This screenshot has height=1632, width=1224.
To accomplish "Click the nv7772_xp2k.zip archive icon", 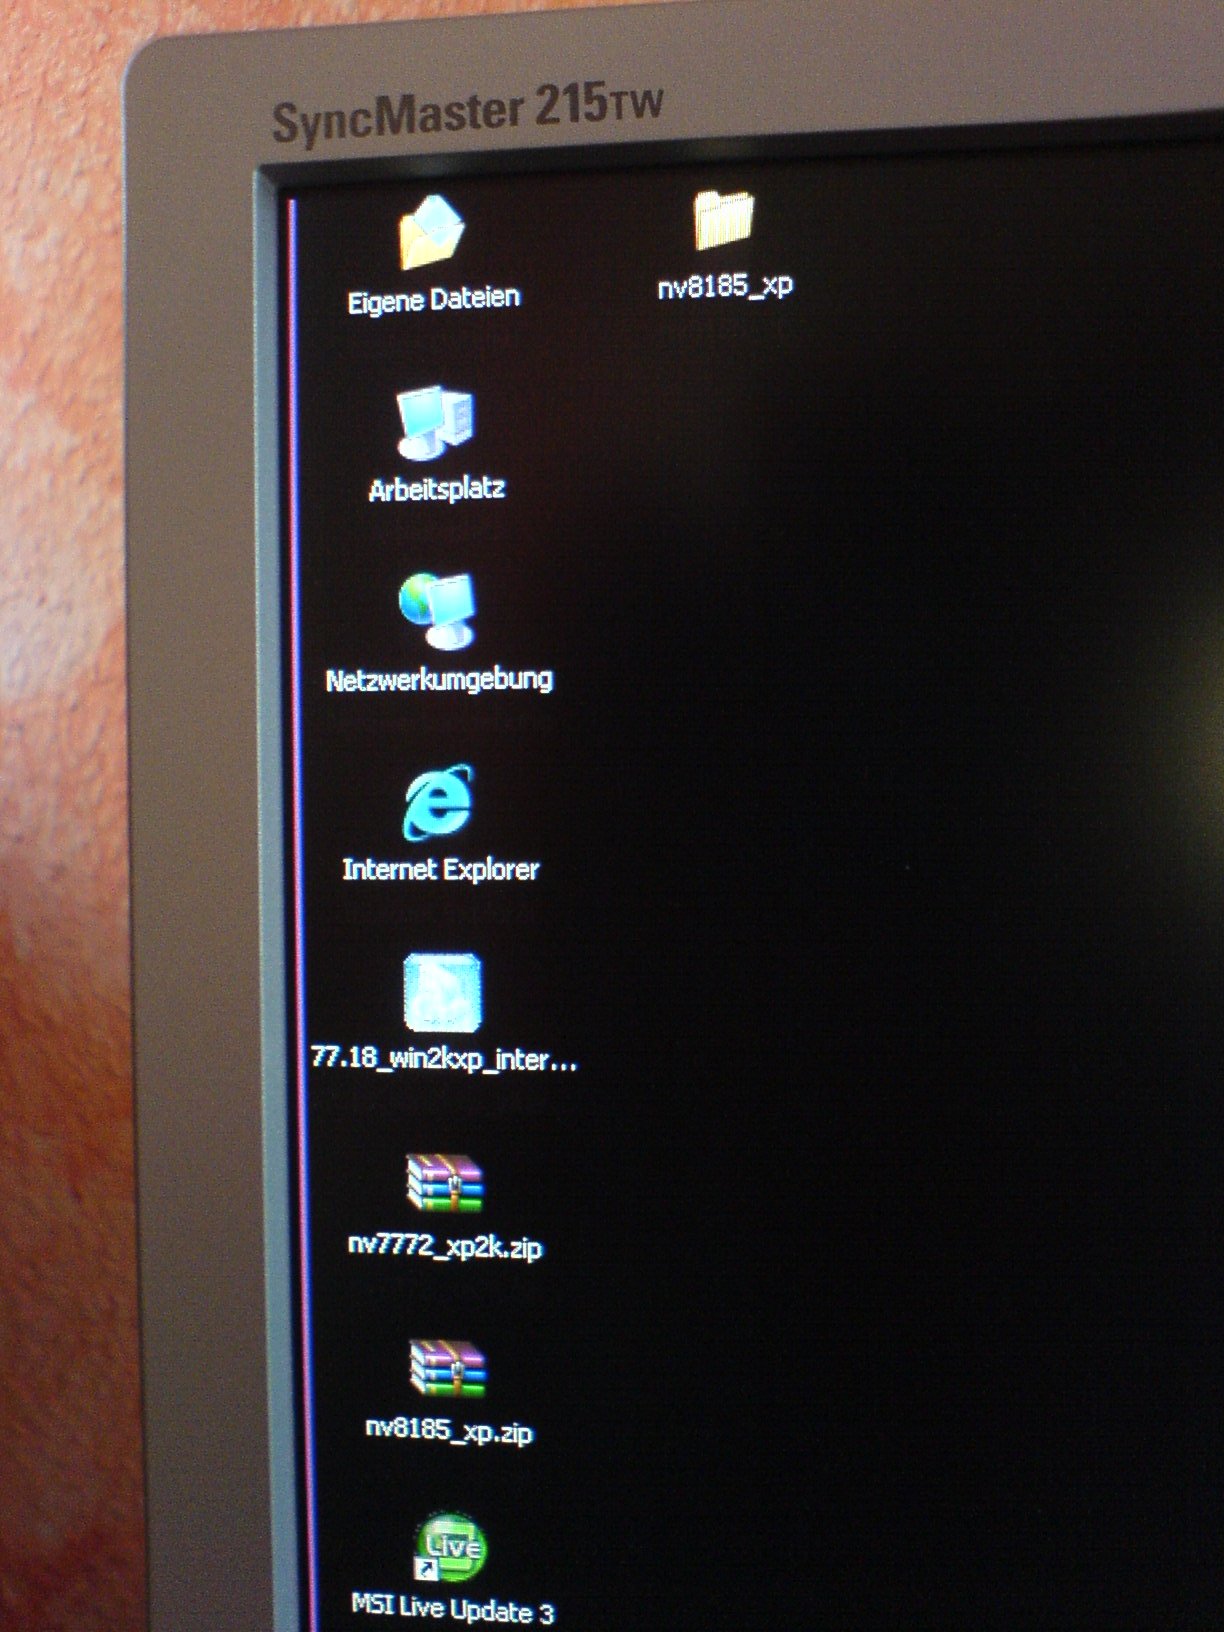I will tap(444, 1183).
